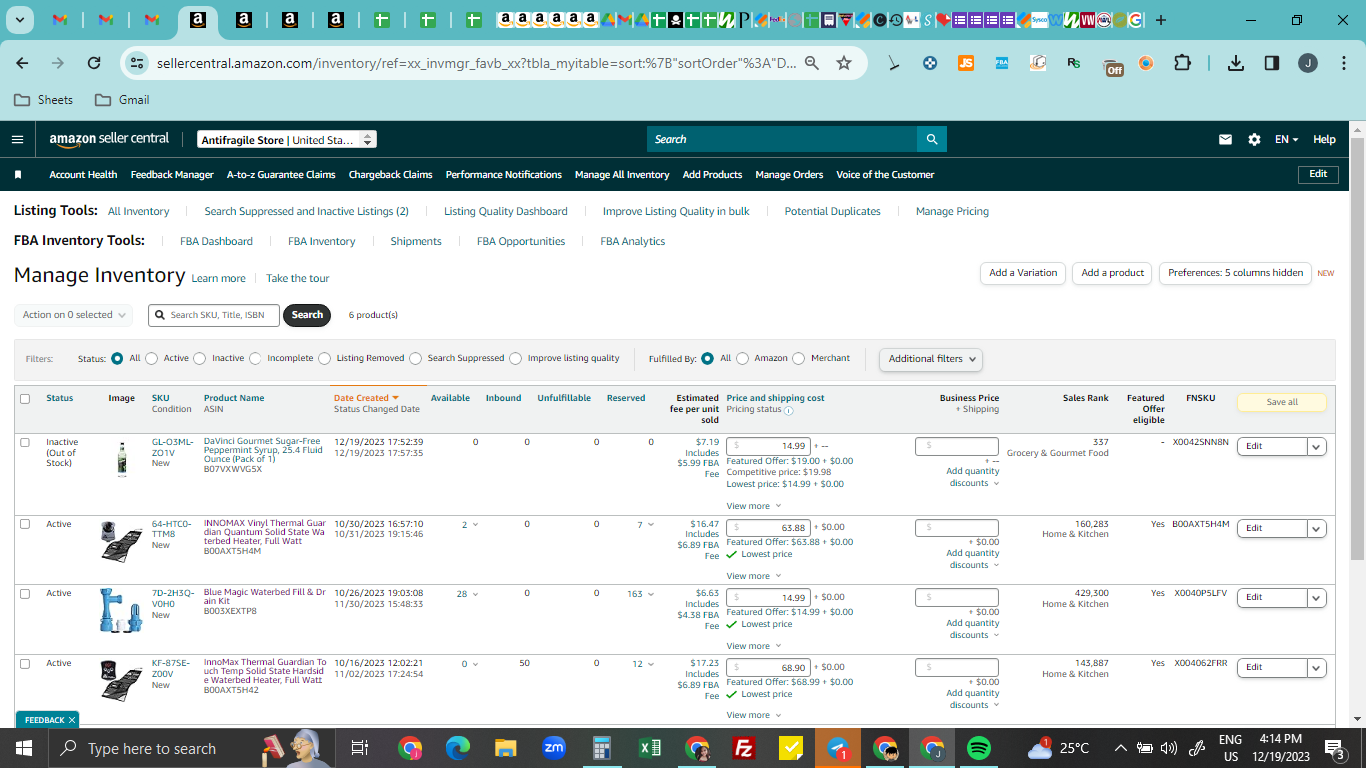Go back with the browser back arrow

(x=22, y=63)
